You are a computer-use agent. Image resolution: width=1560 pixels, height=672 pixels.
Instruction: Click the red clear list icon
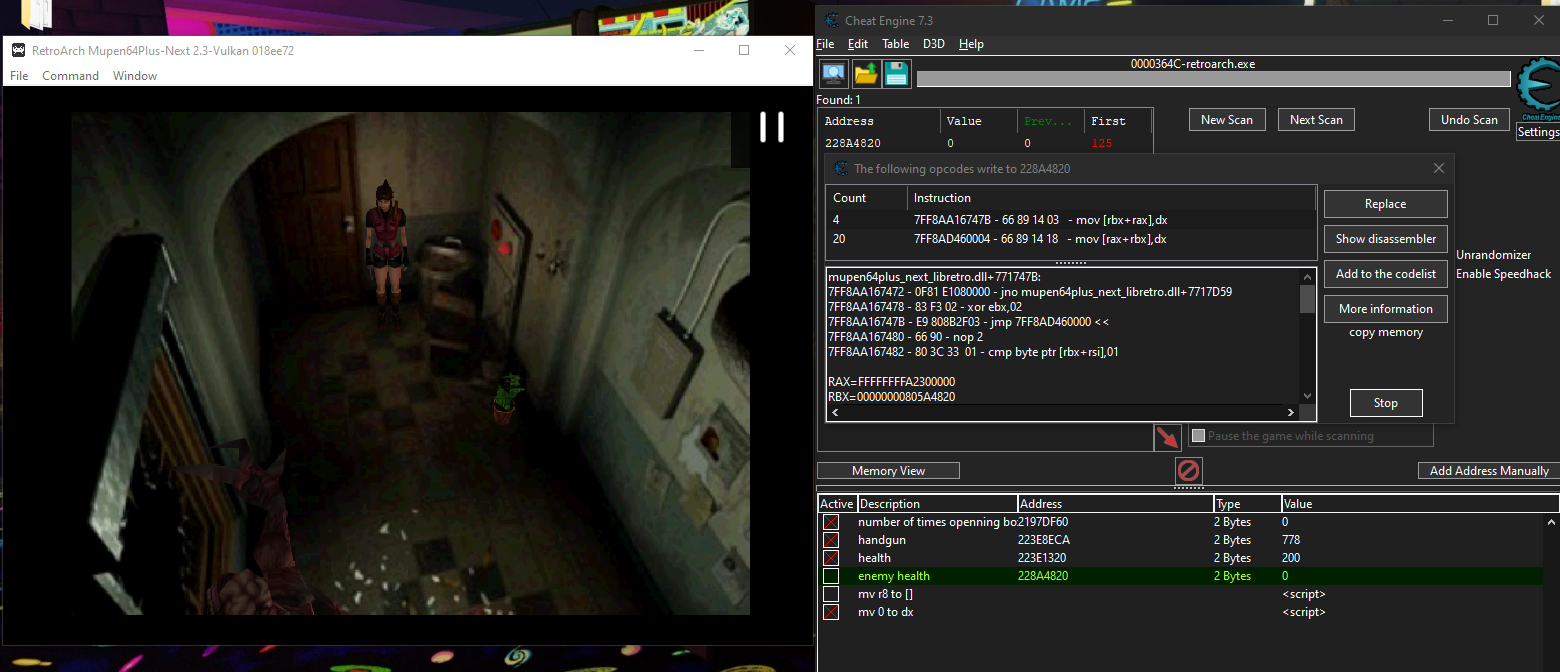tap(1188, 471)
